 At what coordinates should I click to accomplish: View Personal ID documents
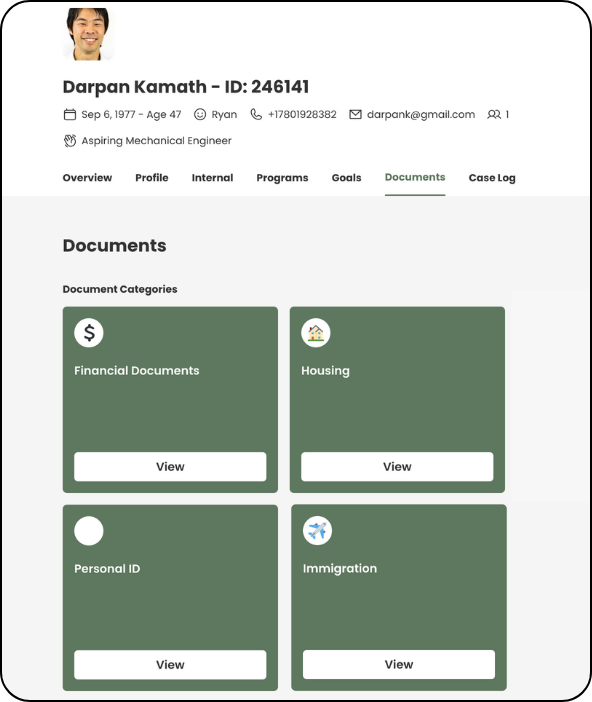click(x=170, y=664)
